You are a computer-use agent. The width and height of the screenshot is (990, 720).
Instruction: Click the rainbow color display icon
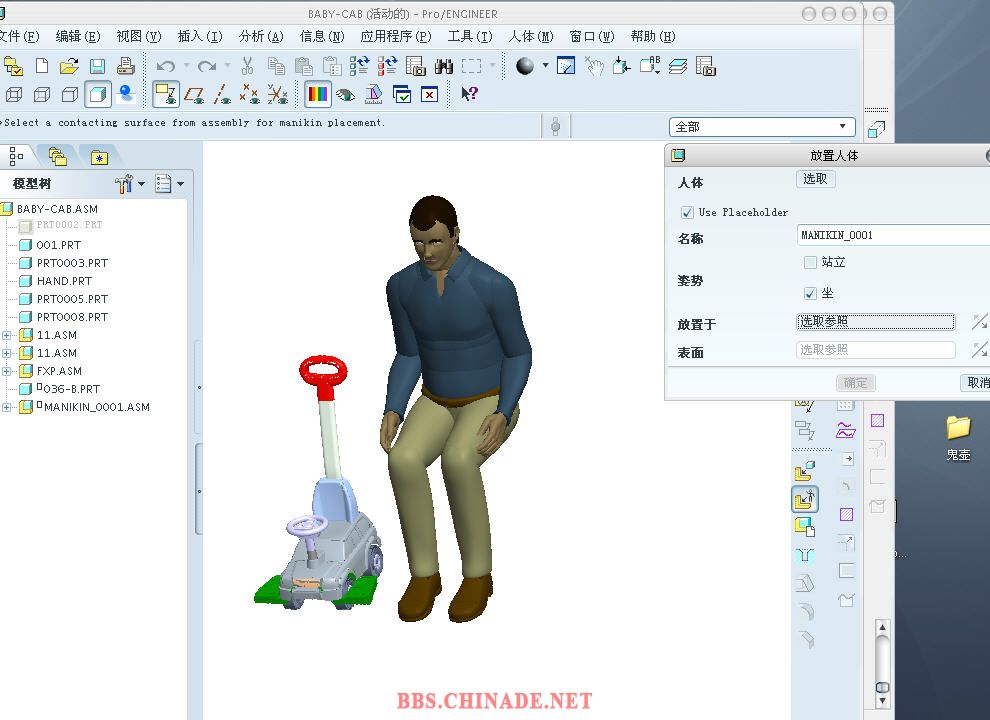(x=318, y=95)
